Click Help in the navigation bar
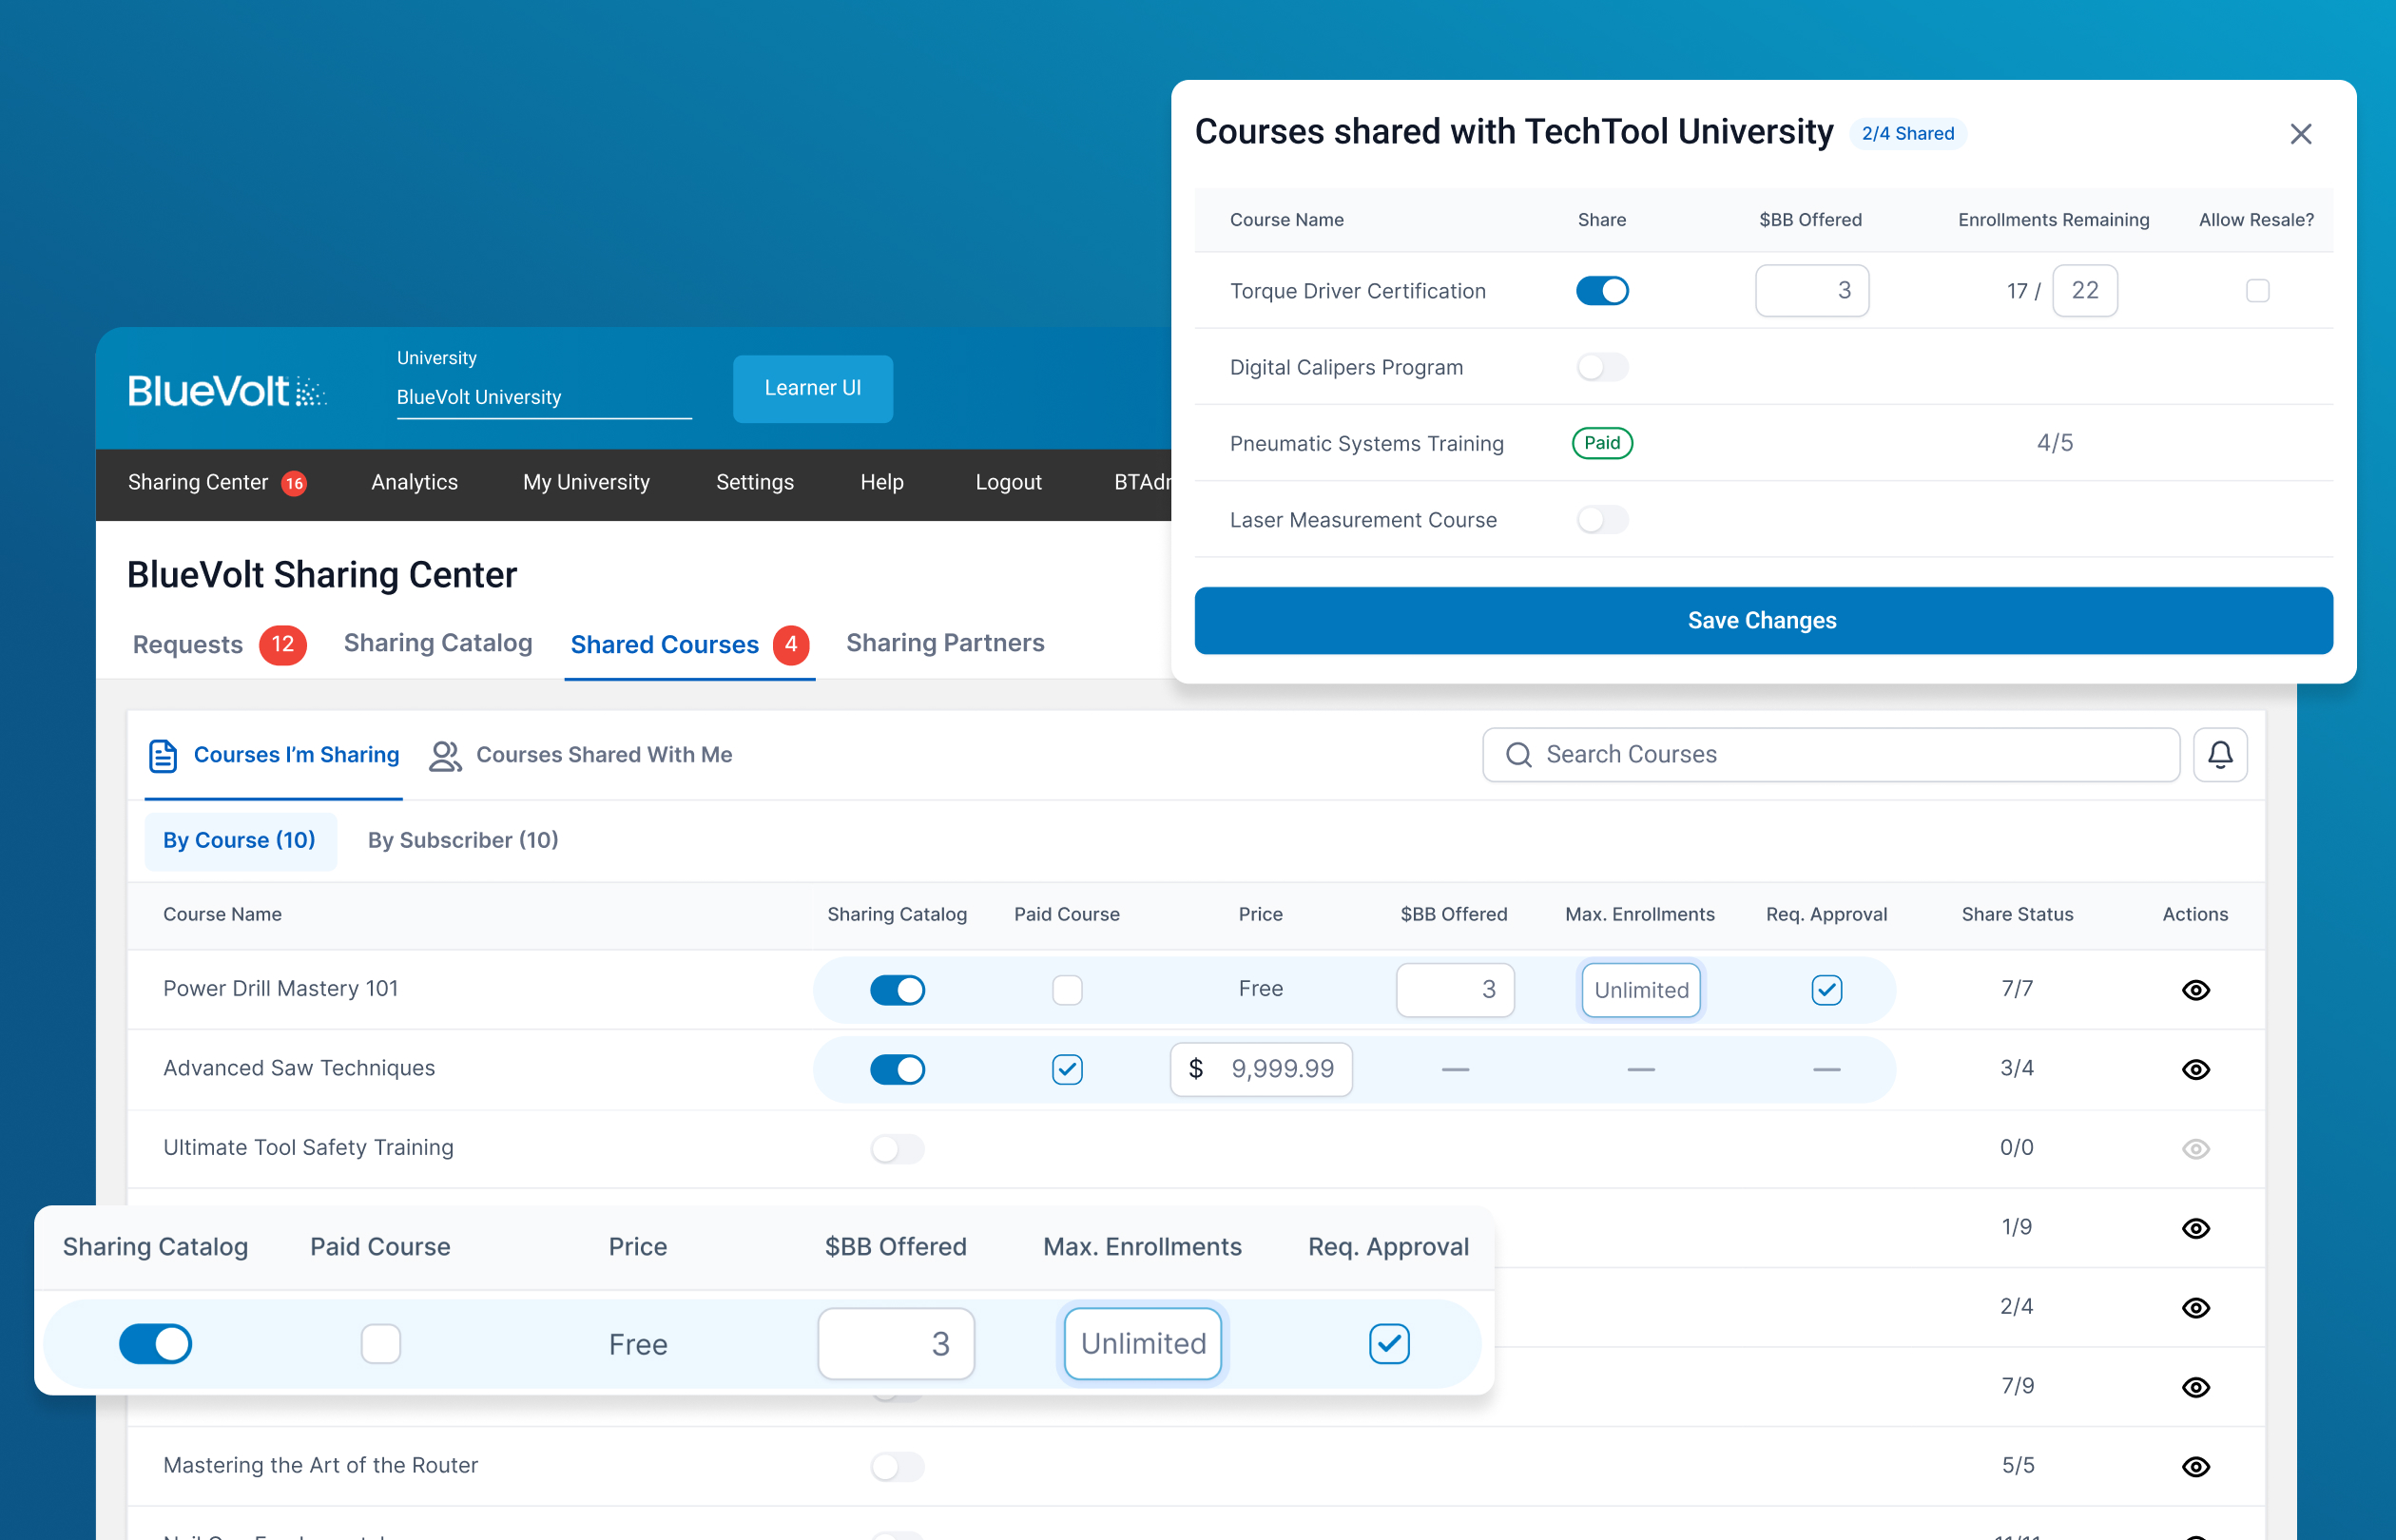This screenshot has height=1540, width=2396. 881,483
